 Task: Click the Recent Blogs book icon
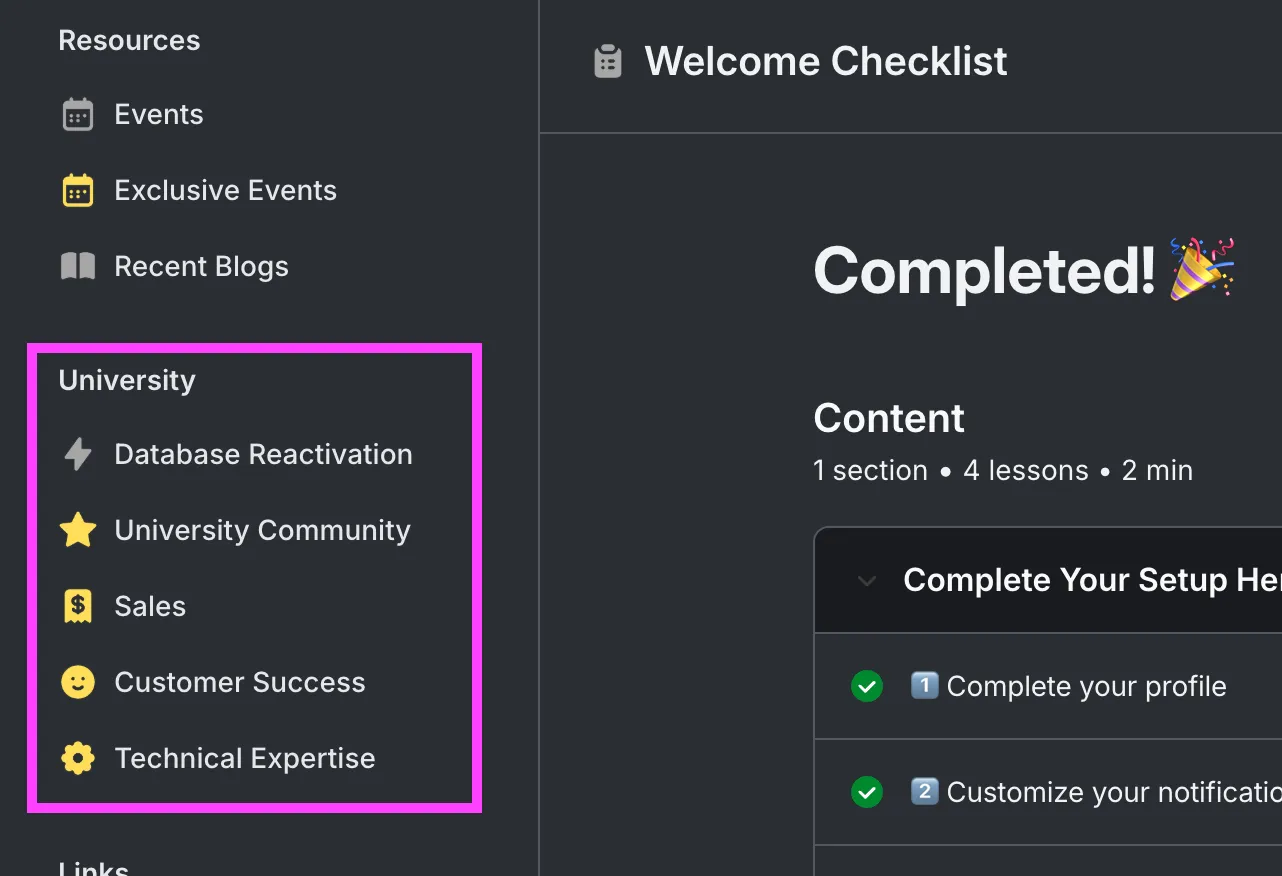(78, 267)
